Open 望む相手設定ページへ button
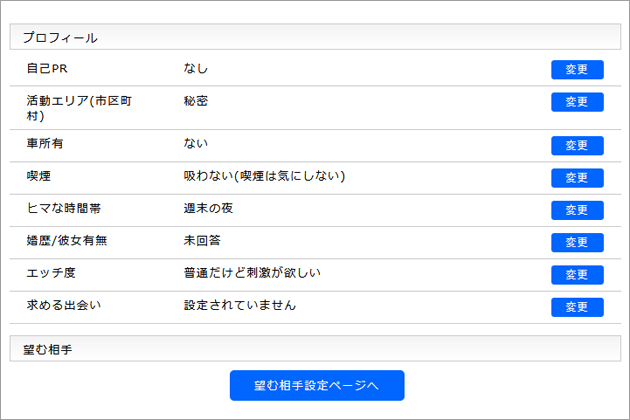This screenshot has width=630, height=420. [x=316, y=385]
